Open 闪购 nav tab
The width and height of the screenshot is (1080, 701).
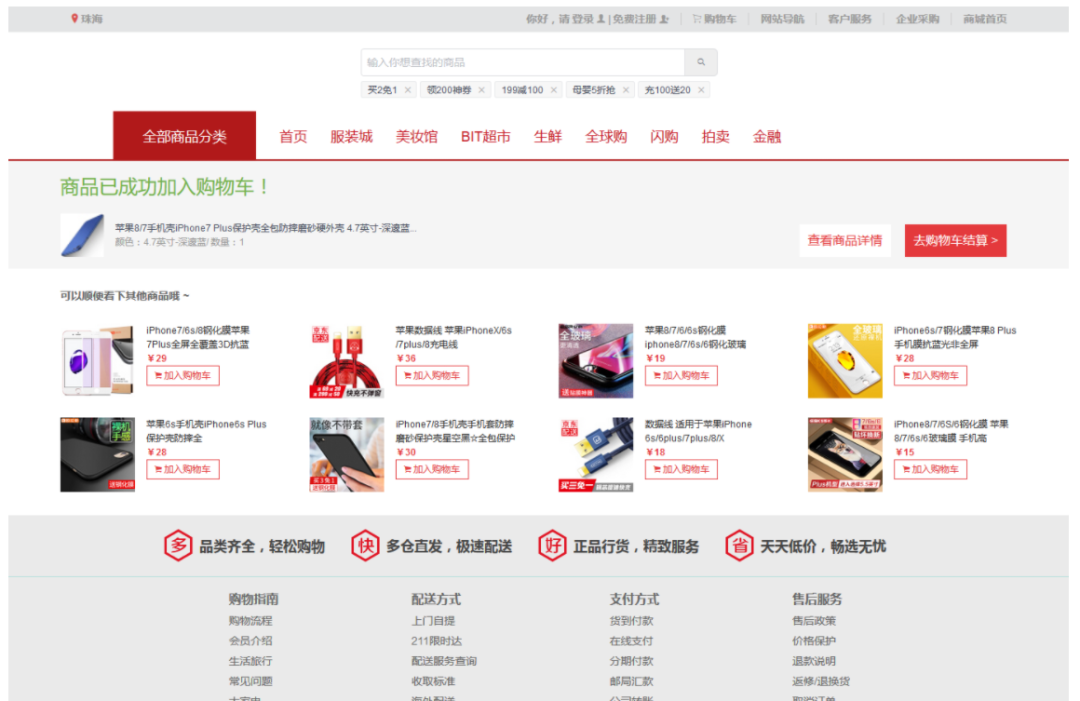point(664,136)
